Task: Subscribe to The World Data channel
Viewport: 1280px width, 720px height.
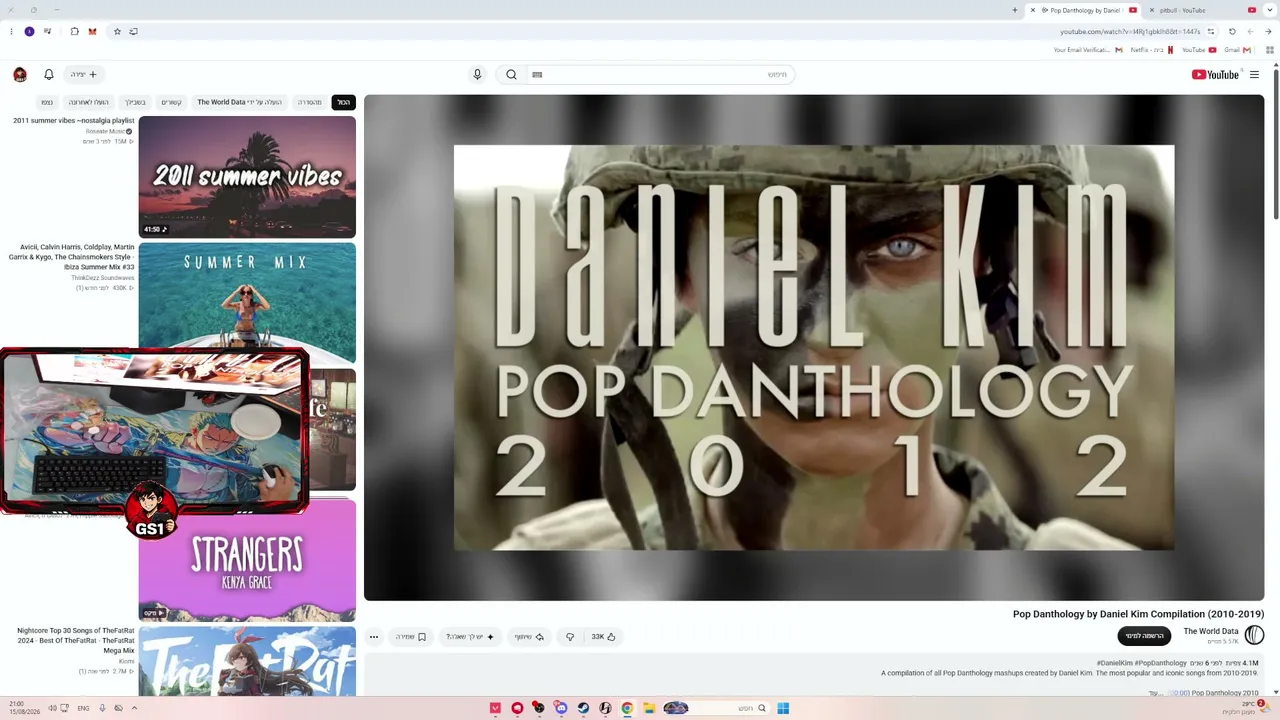Action: click(1144, 636)
